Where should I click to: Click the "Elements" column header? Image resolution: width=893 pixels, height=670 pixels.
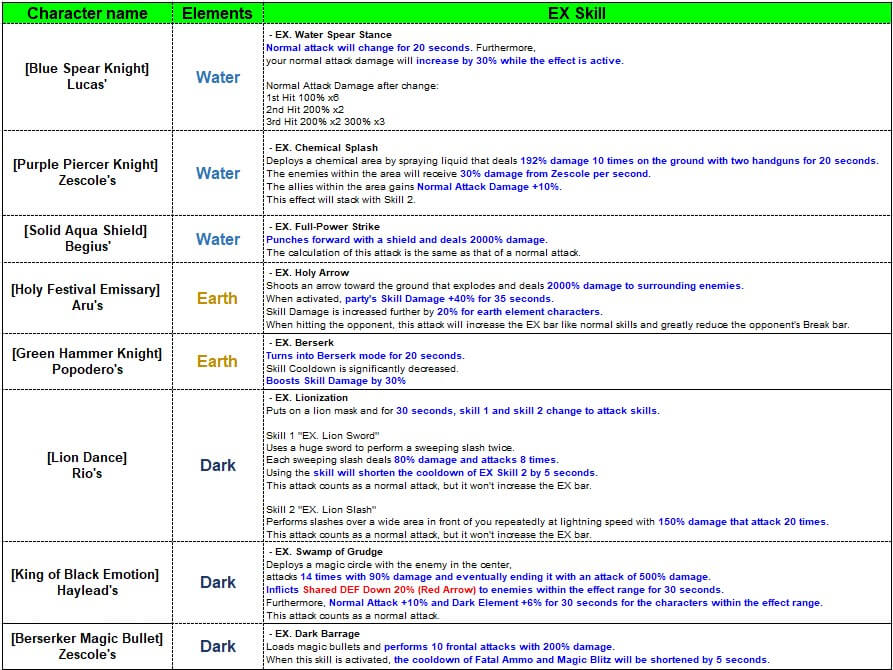217,13
